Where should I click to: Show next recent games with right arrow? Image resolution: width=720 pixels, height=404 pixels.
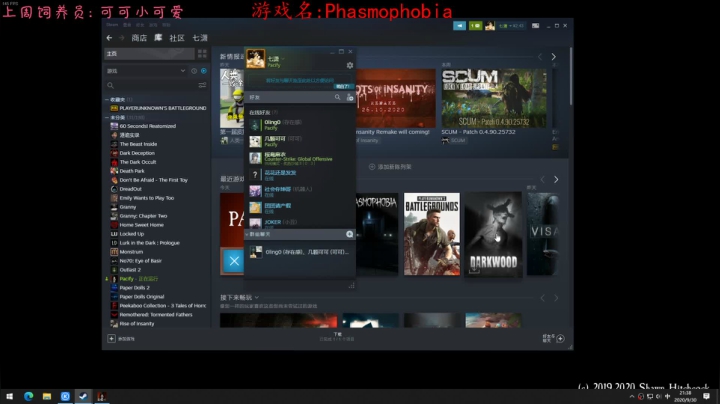556,180
